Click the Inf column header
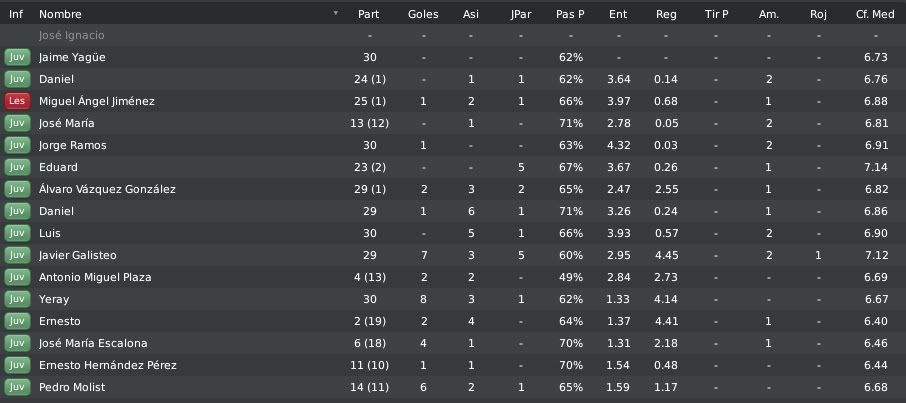The width and height of the screenshot is (906, 403). 16,14
